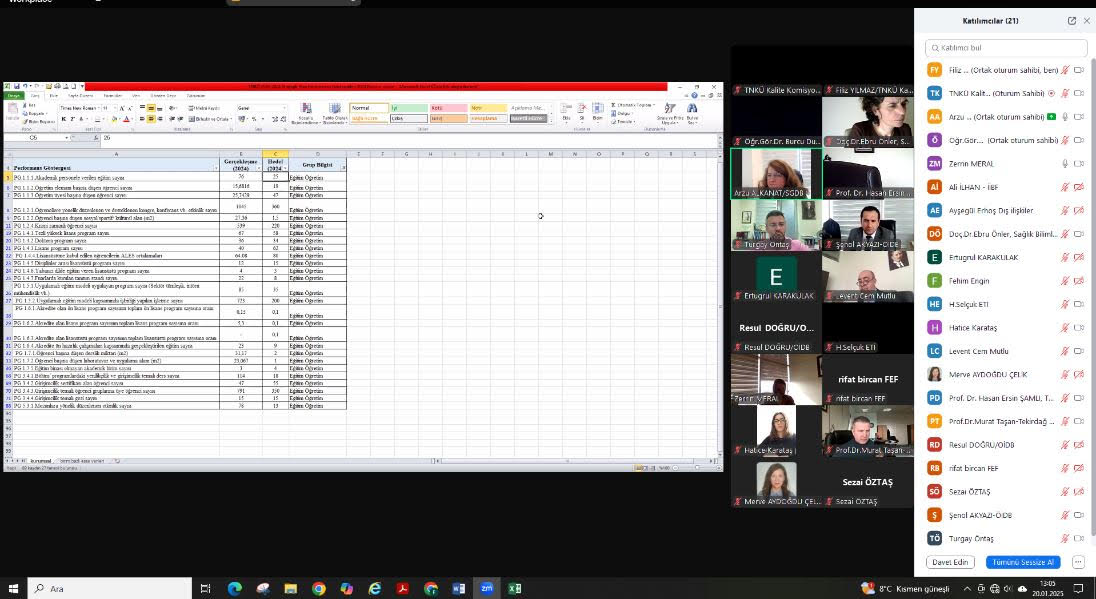1096x599 pixels.
Task: Open the Name Box dropdown arrow
Action: tap(67, 138)
